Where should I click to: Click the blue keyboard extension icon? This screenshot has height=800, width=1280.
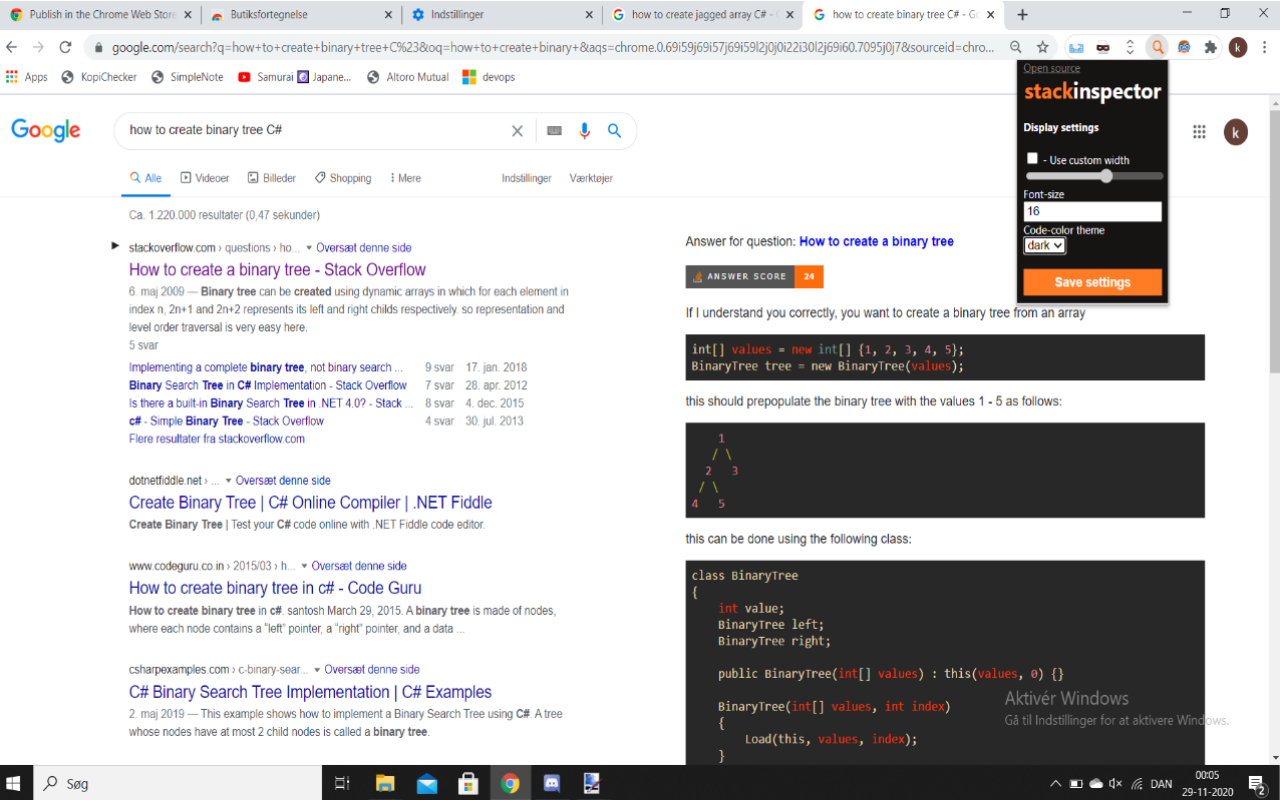pyautogui.click(x=1076, y=47)
